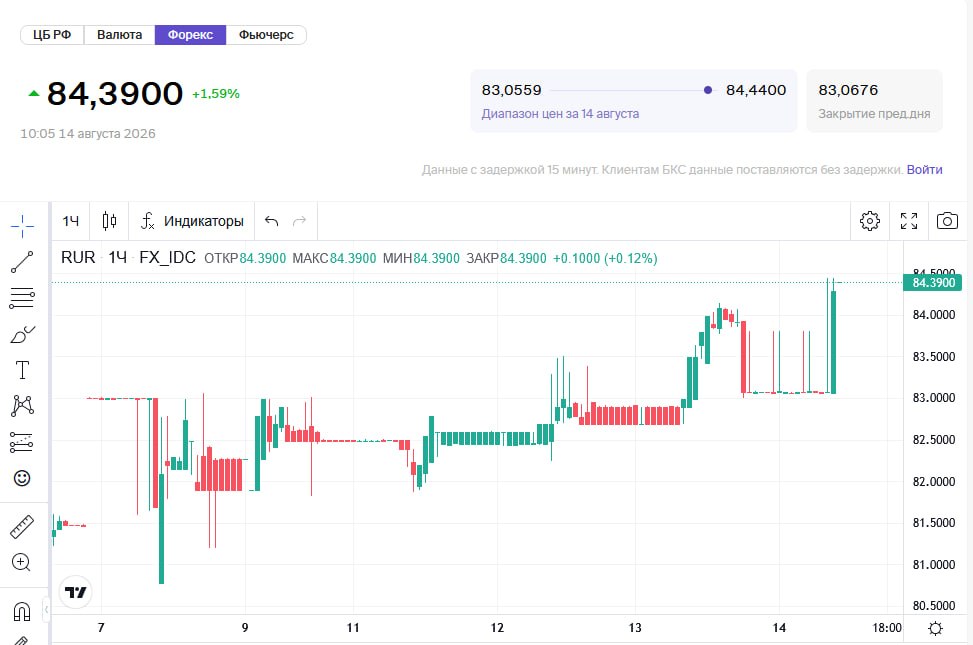Open the Fibonacci and horizontal lines tool
Viewport: 973px width, 645px height.
[x=22, y=298]
